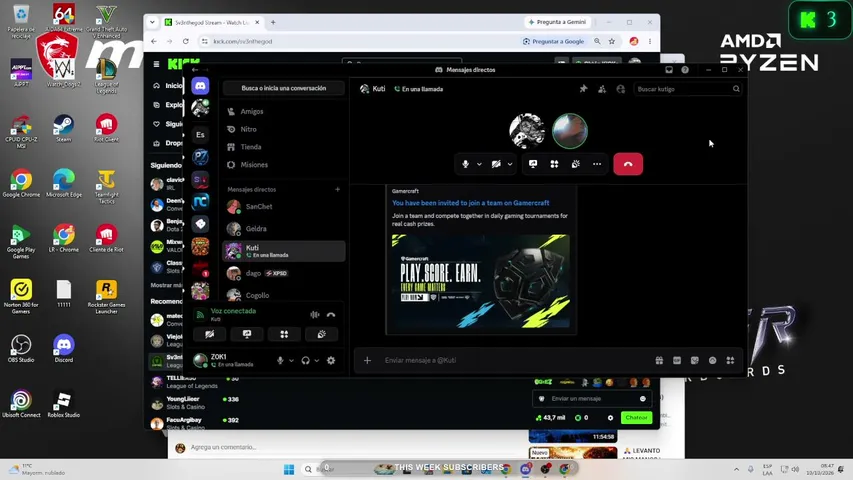Open dago direct message

(x=283, y=273)
